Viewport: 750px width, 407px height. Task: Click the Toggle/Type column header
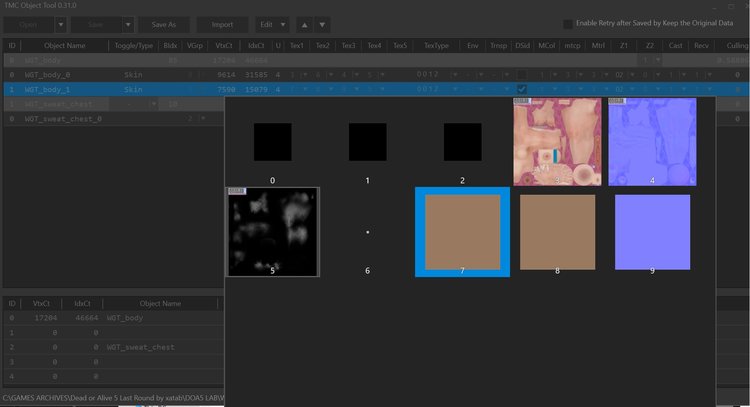133,45
